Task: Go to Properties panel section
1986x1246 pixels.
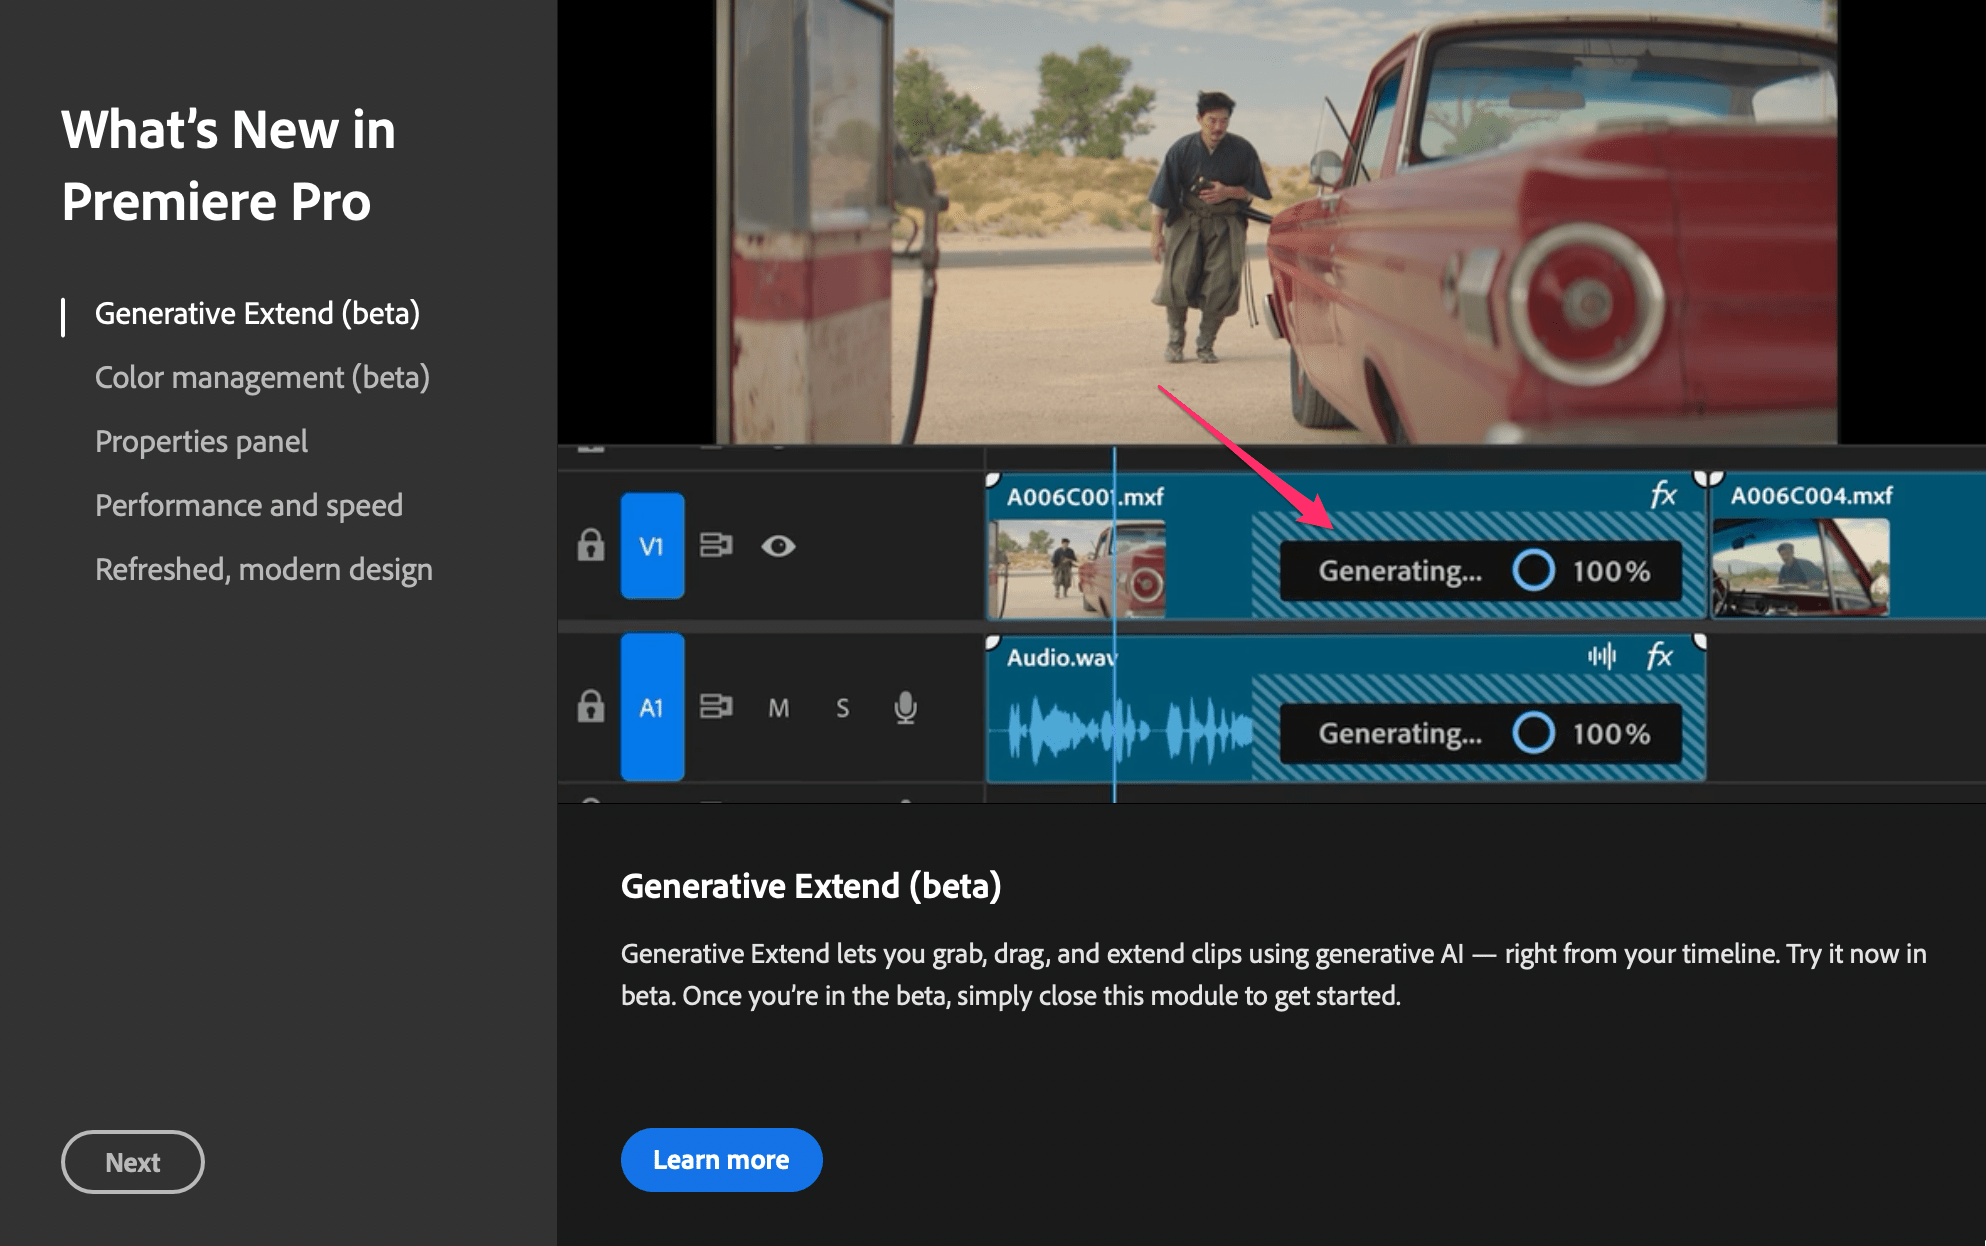Action: pos(201,442)
